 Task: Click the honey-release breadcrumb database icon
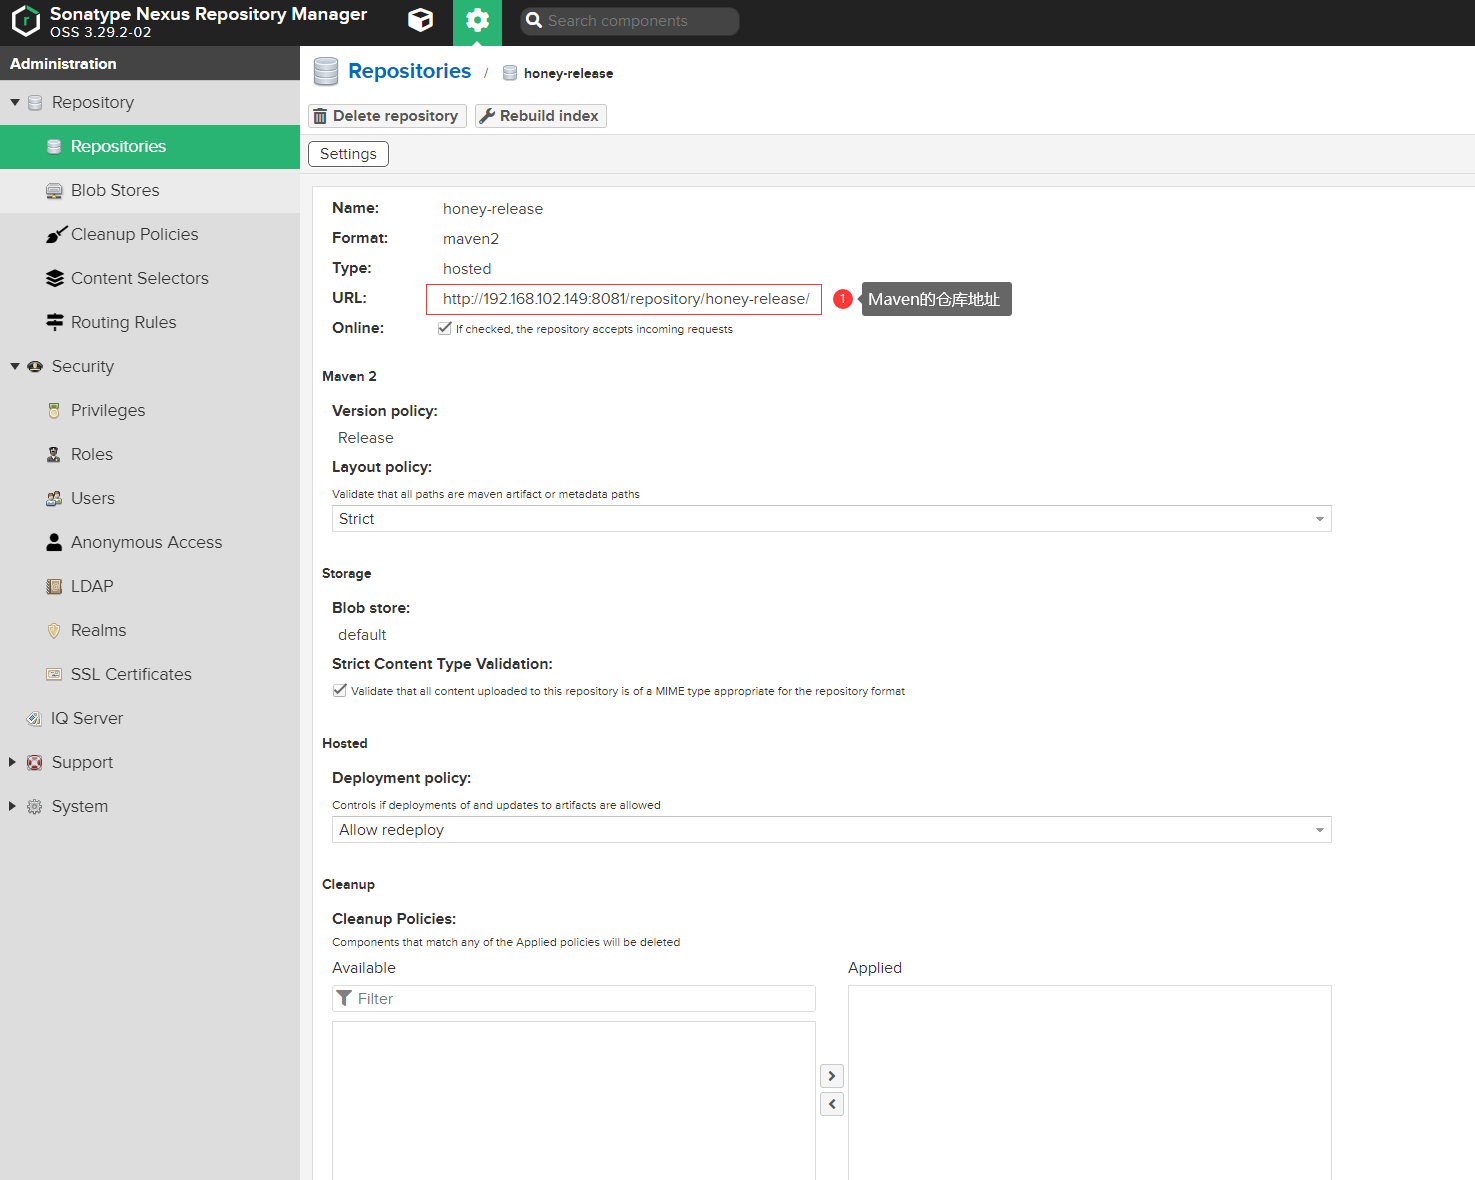coord(510,73)
